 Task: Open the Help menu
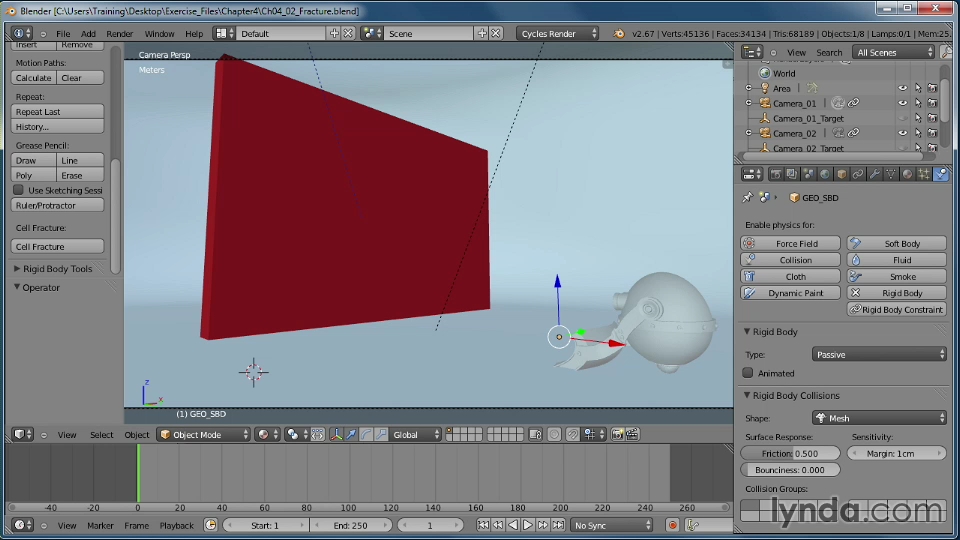[193, 34]
